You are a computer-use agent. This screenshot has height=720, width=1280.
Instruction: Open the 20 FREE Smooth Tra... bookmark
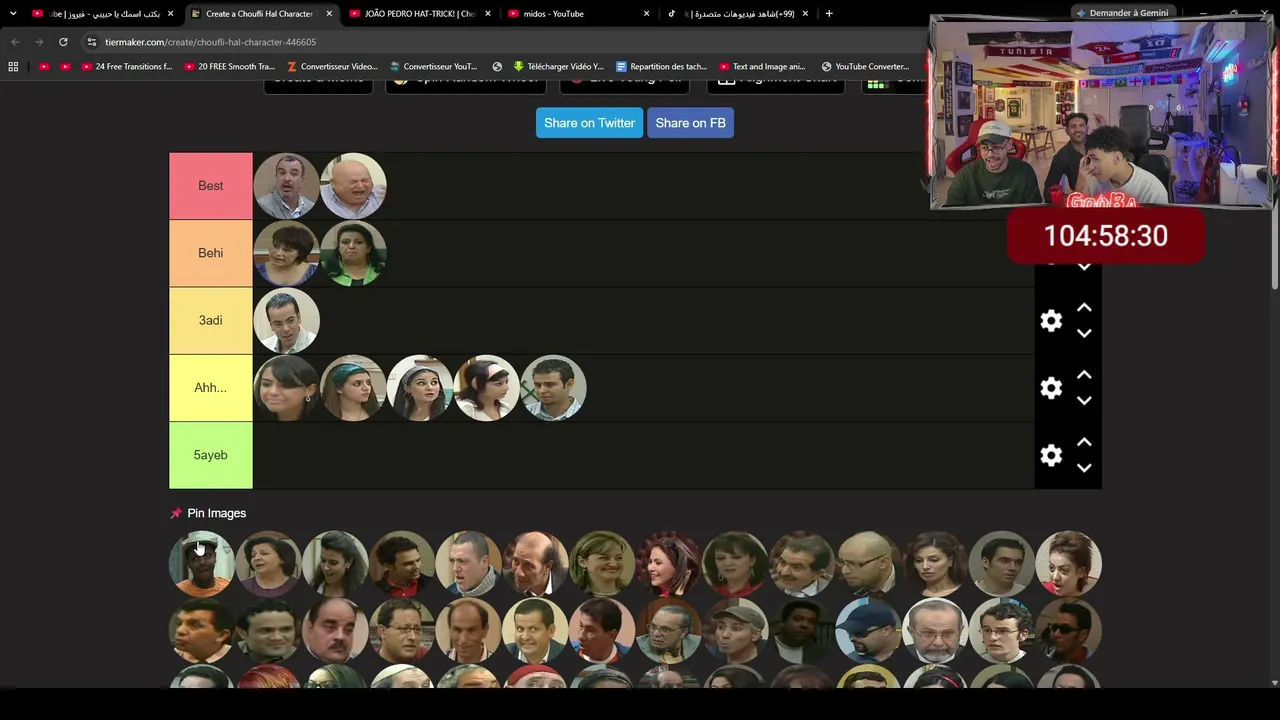(229, 67)
